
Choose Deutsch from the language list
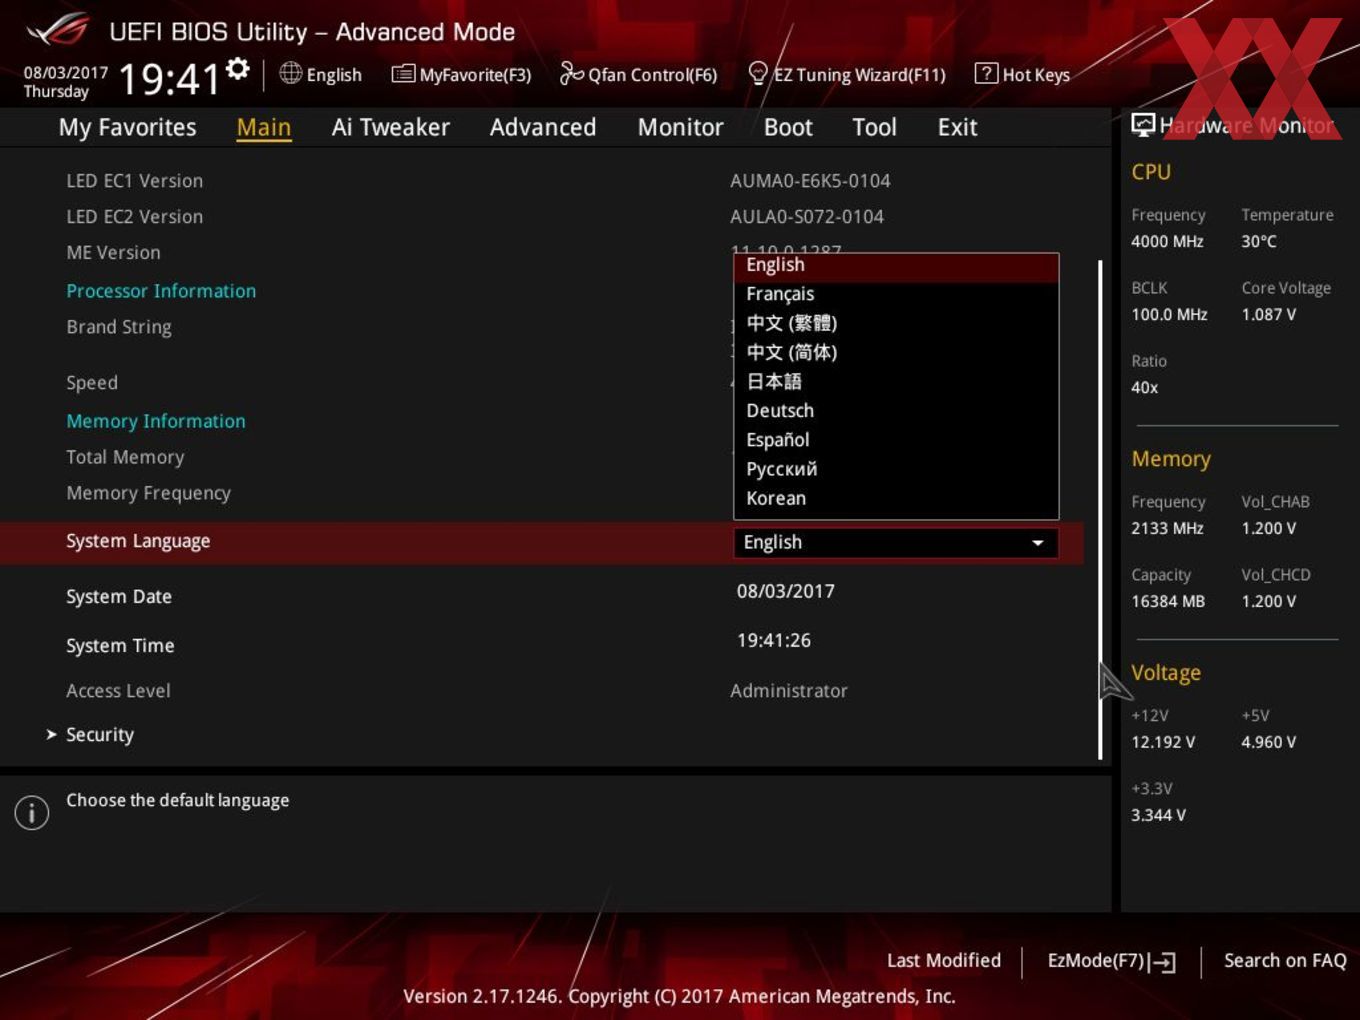click(x=896, y=410)
